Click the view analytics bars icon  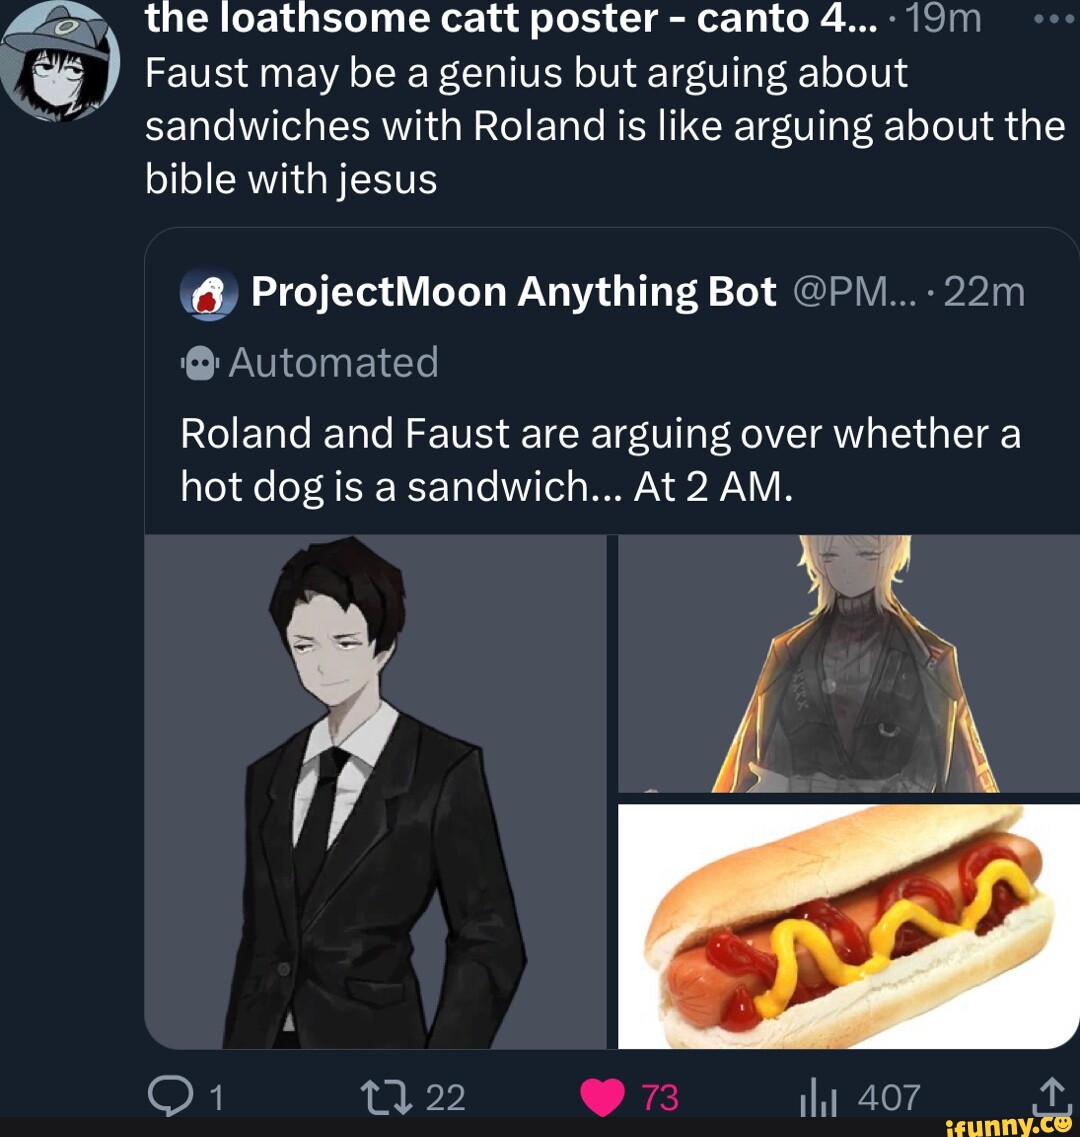[x=819, y=1097]
